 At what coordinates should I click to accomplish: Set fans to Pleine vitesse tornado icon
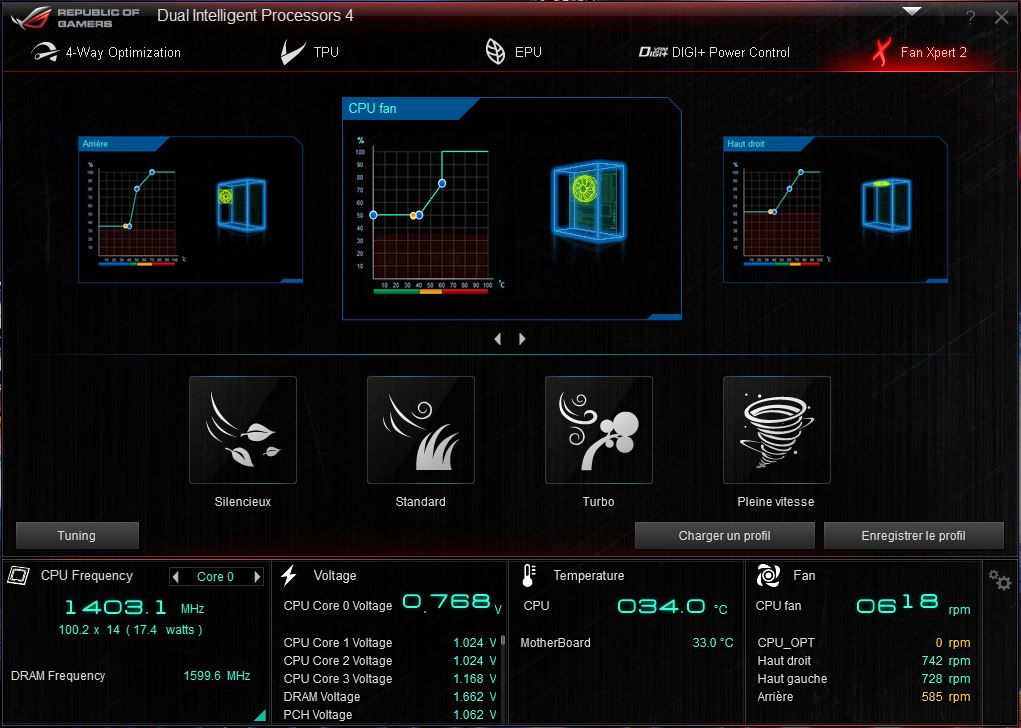pyautogui.click(x=777, y=430)
